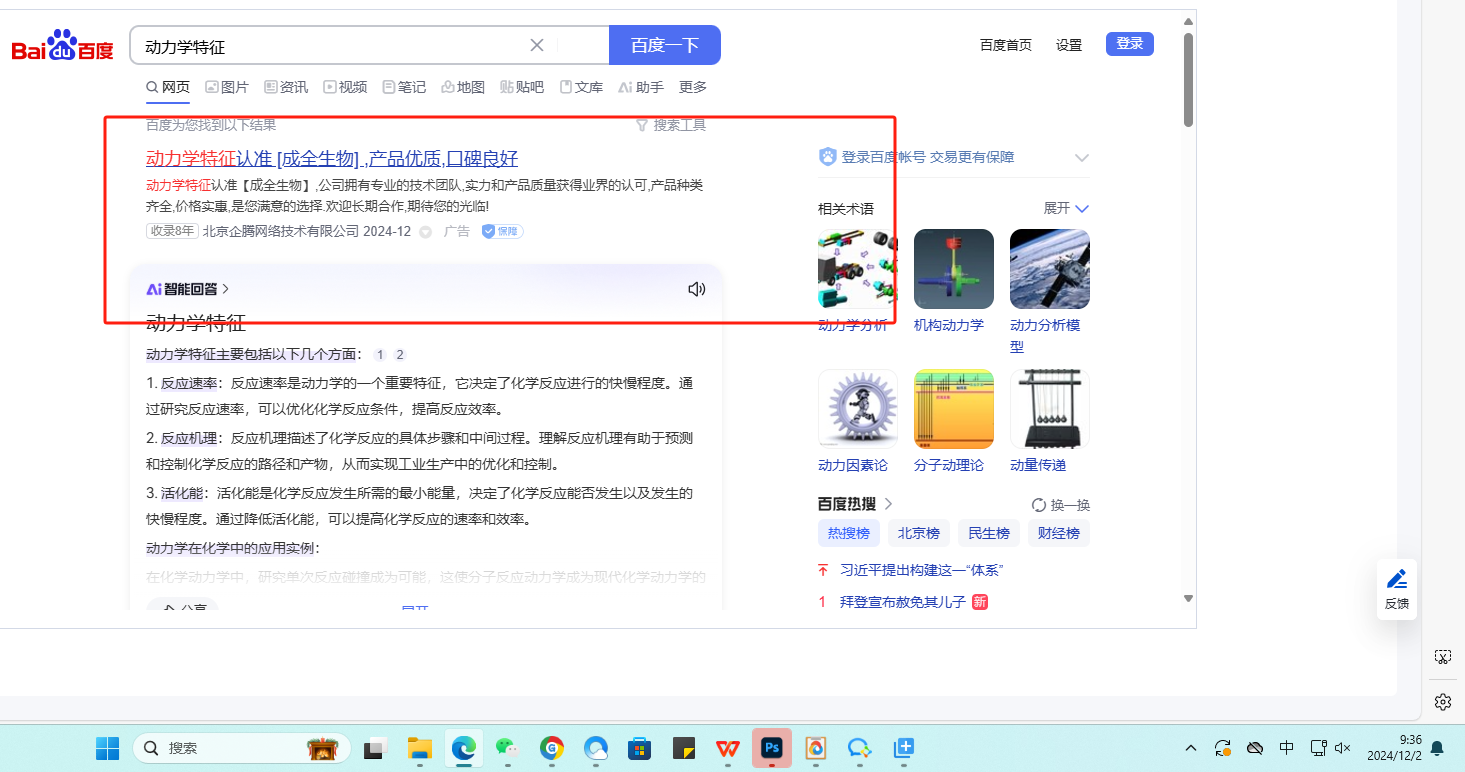This screenshot has width=1465, height=772.
Task: Expand the 更多 tab menu
Action: point(693,87)
